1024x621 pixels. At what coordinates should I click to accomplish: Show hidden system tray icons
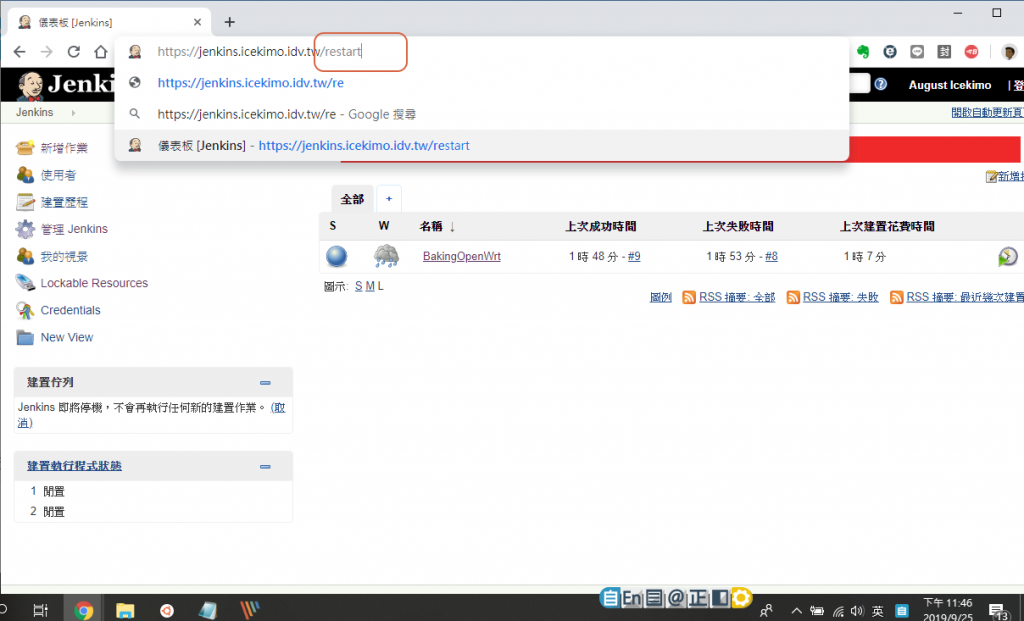pos(796,611)
